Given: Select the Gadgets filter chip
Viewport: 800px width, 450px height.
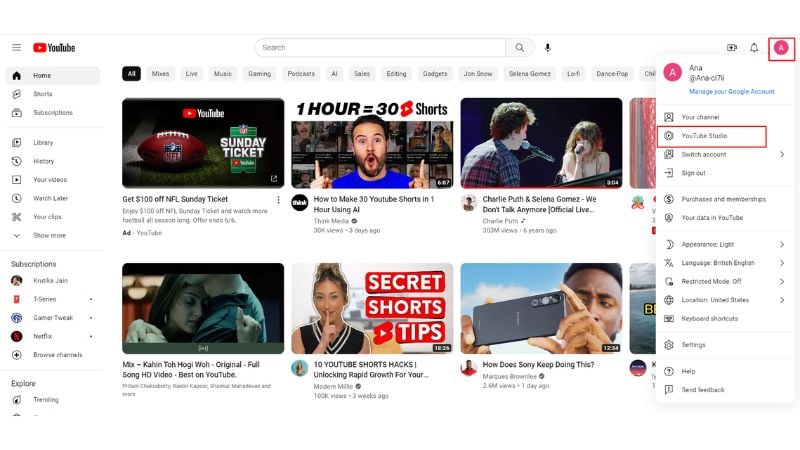Looking at the screenshot, I should (435, 73).
